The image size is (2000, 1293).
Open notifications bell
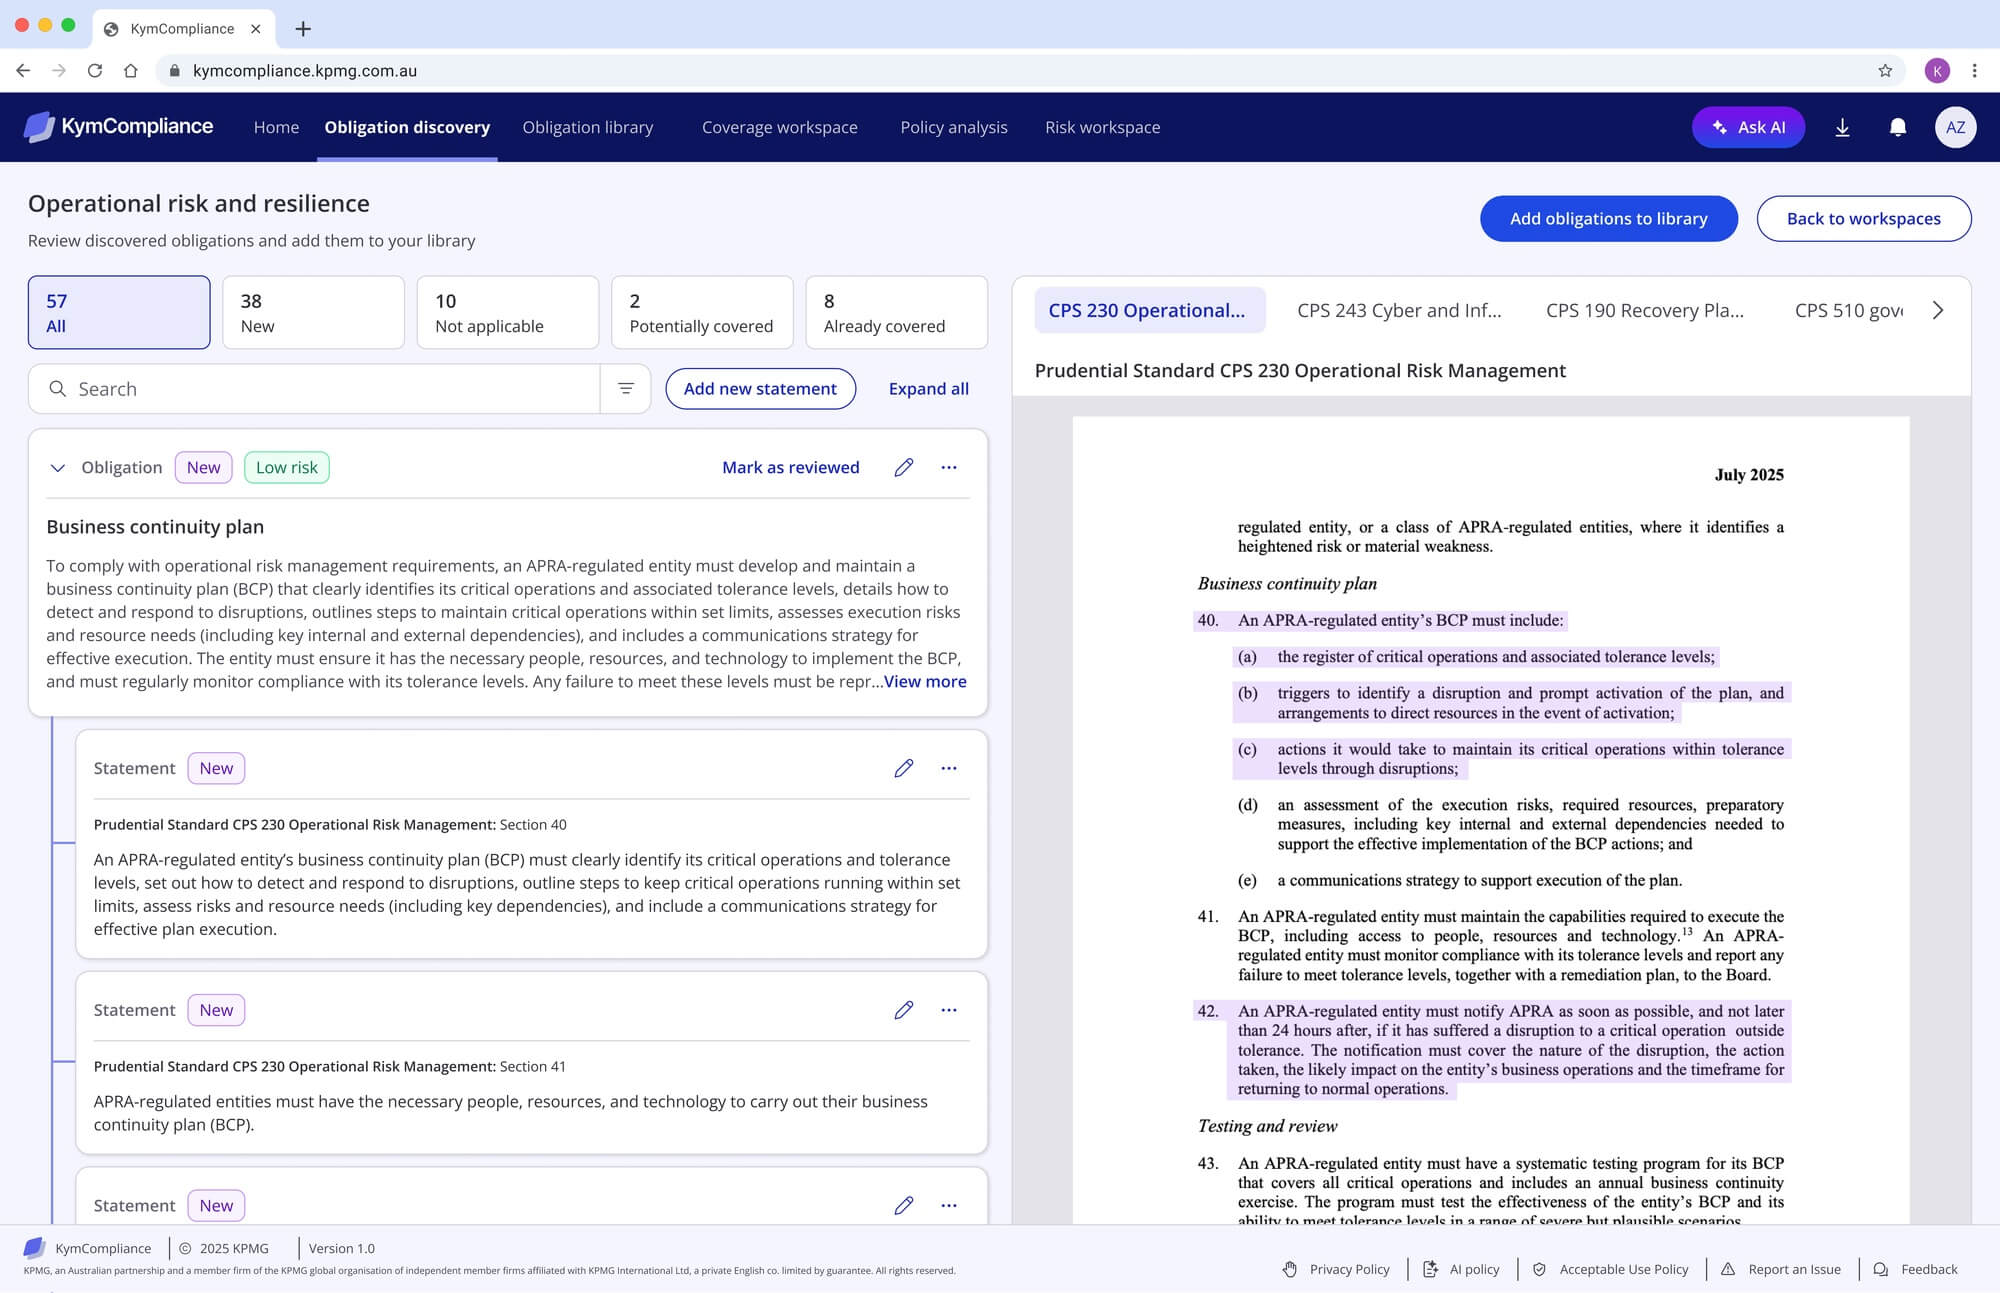1897,127
